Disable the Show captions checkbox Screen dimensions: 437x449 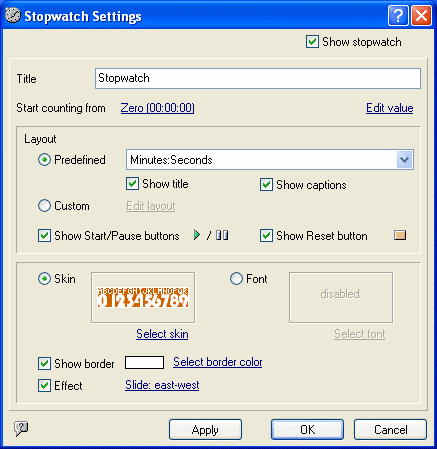coord(266,185)
